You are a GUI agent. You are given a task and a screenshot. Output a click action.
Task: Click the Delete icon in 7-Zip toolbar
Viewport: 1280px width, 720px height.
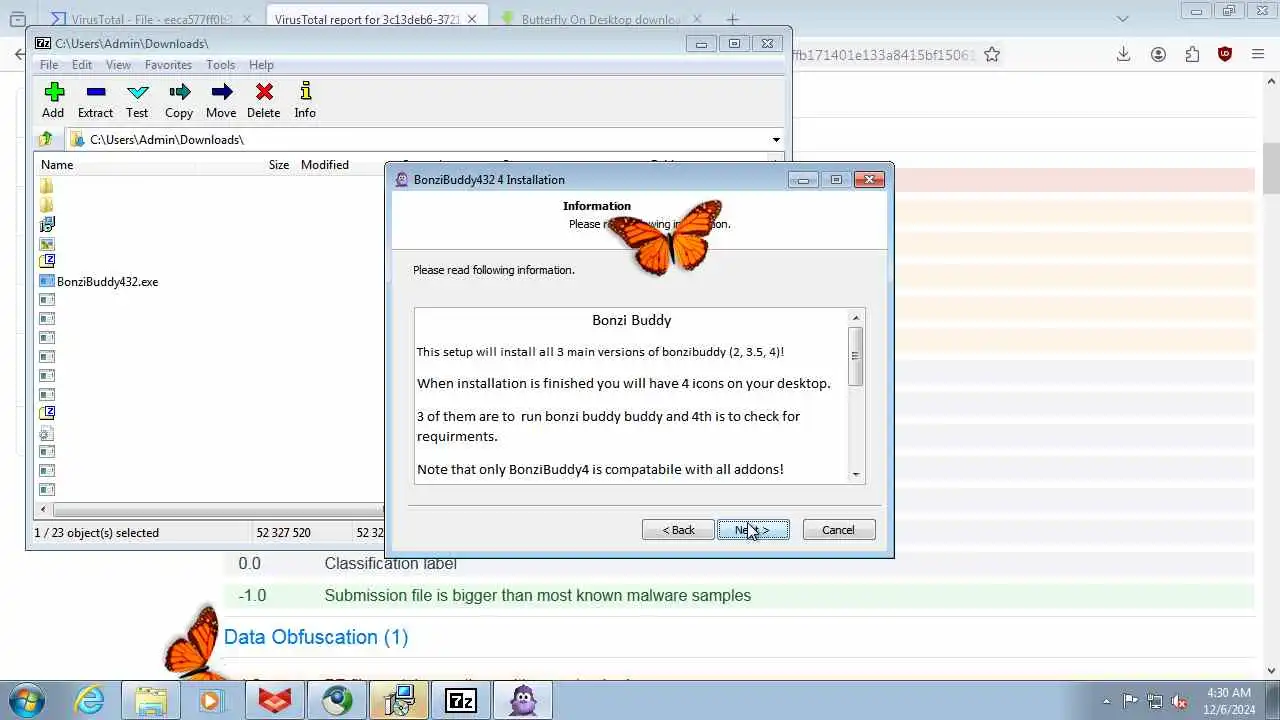coord(264,101)
